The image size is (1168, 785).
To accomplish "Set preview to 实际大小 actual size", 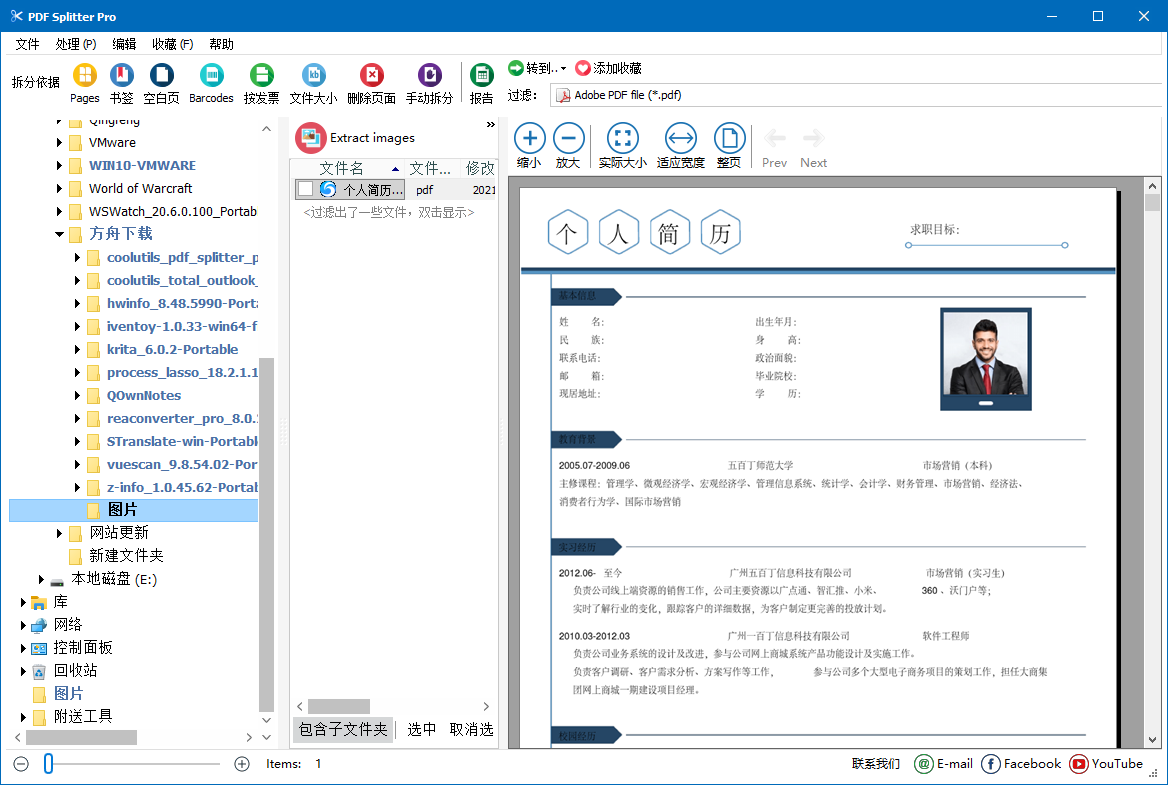I will 623,146.
